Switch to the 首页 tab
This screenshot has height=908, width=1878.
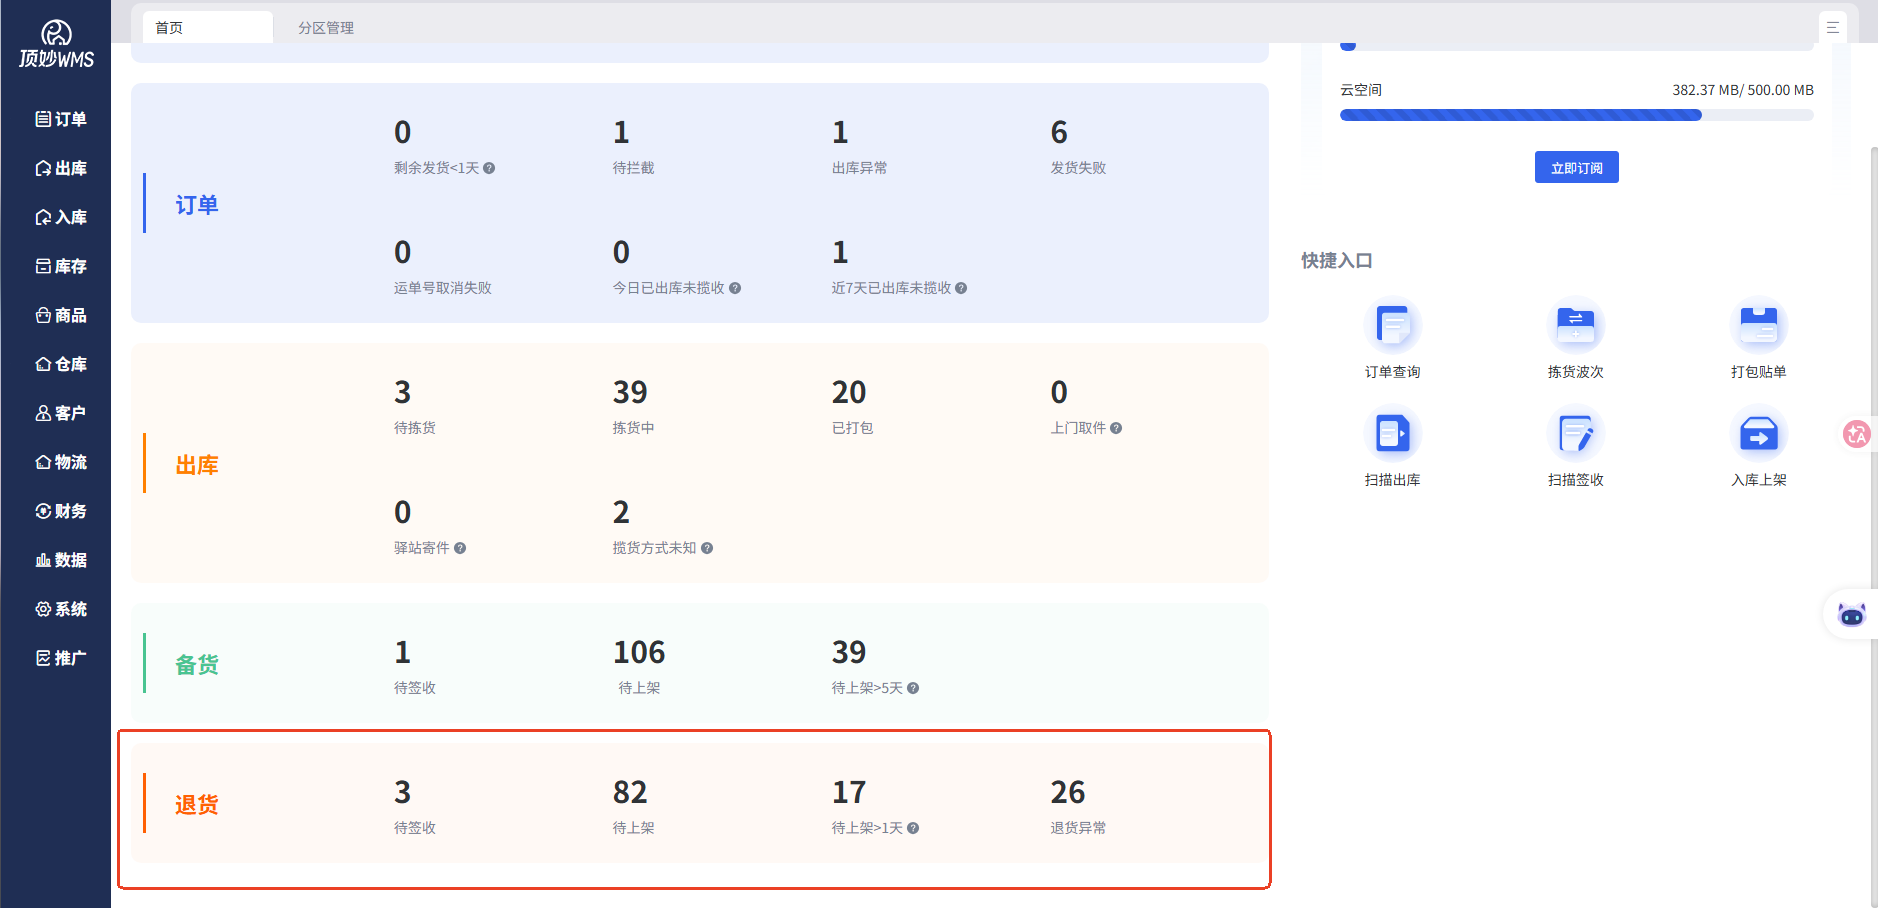[x=207, y=27]
